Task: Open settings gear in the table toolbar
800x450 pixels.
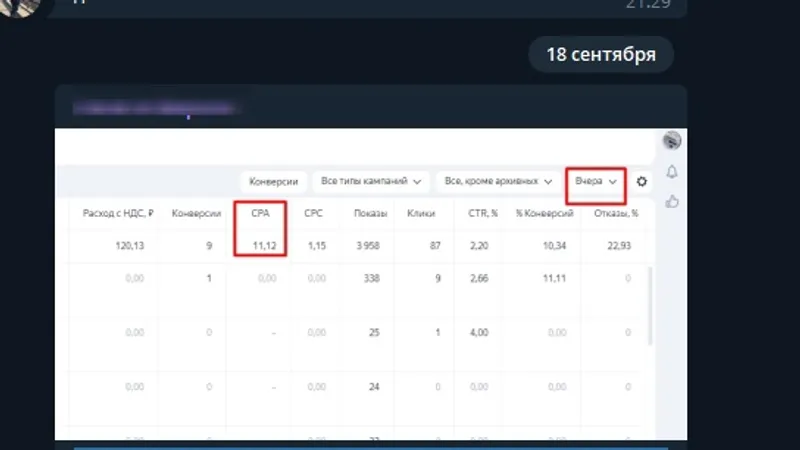Action: 641,182
